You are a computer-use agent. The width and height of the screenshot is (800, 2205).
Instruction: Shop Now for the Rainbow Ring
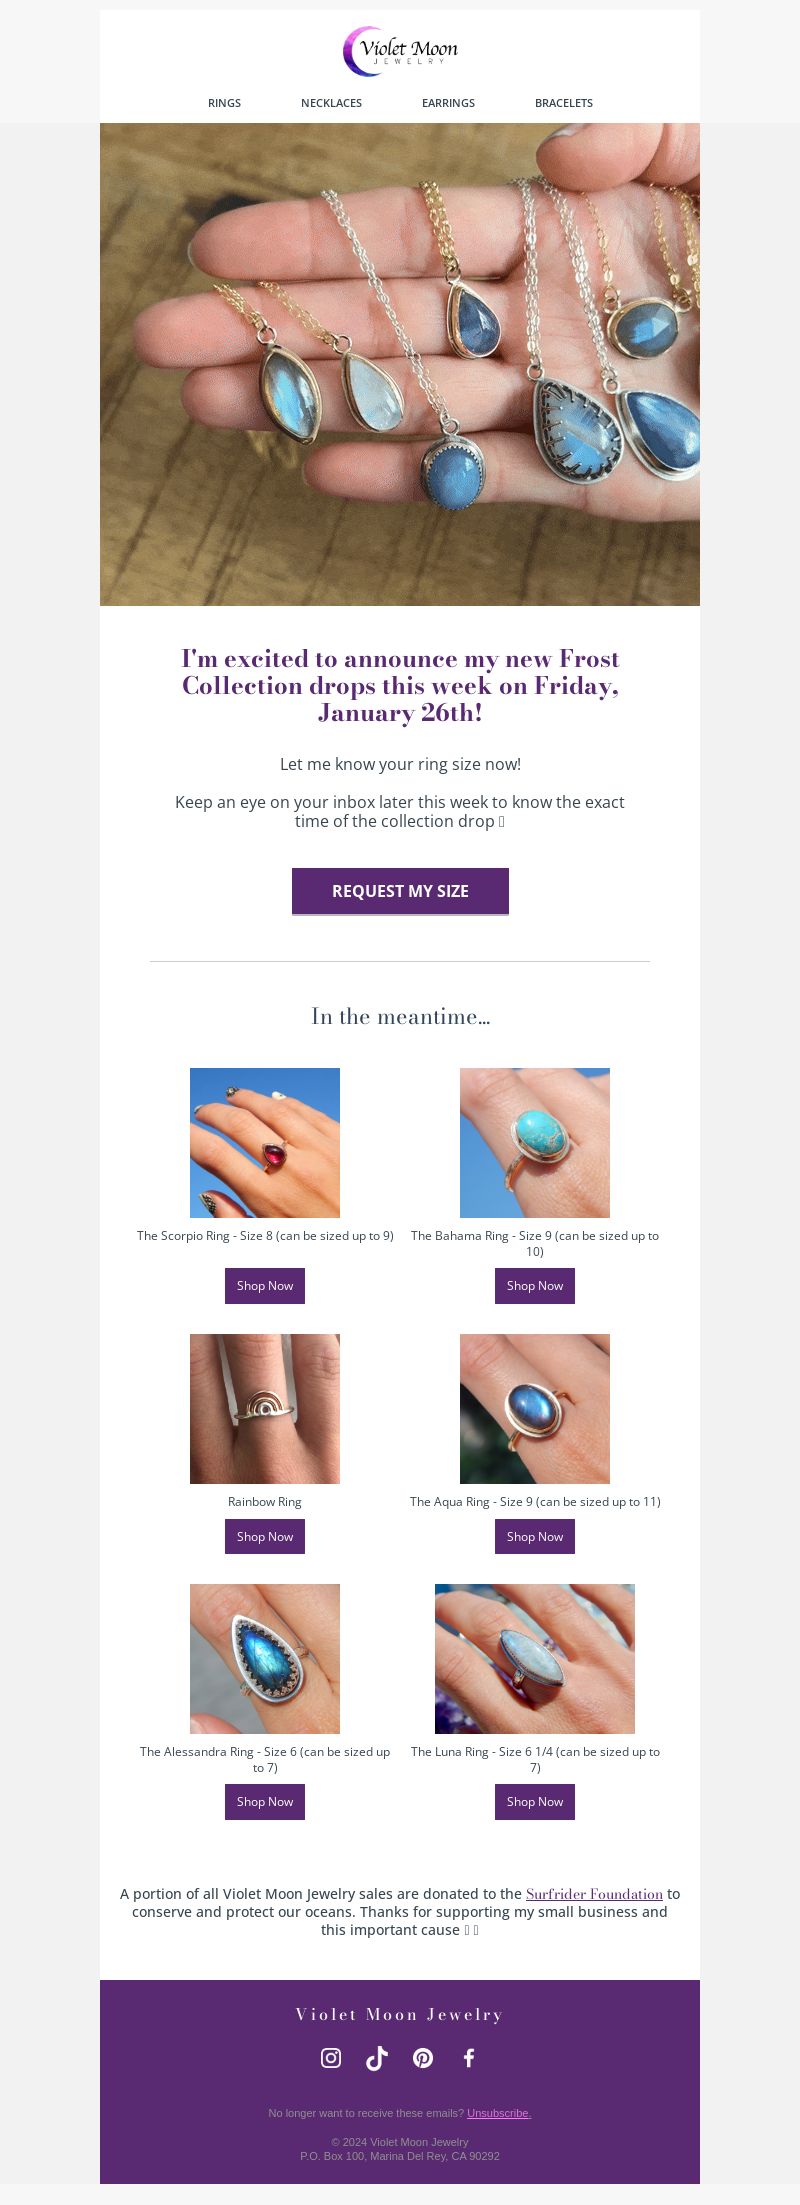pyautogui.click(x=265, y=1536)
